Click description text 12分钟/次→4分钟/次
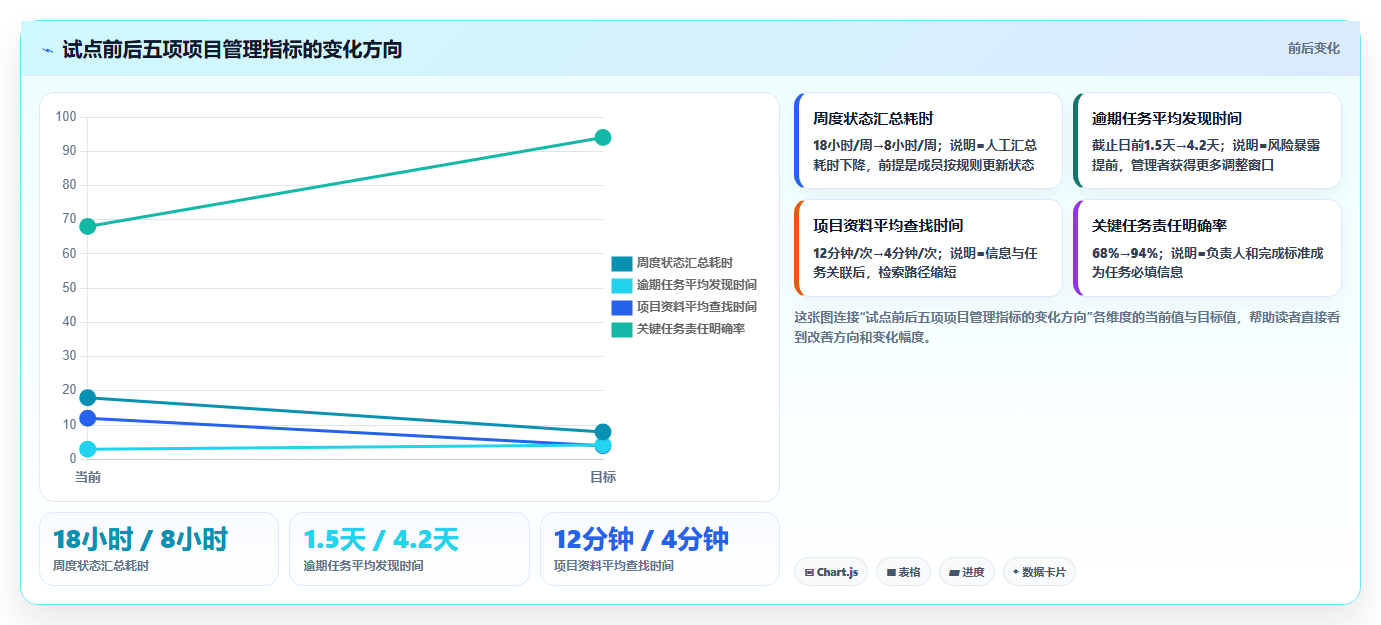1381x625 pixels. click(x=875, y=253)
